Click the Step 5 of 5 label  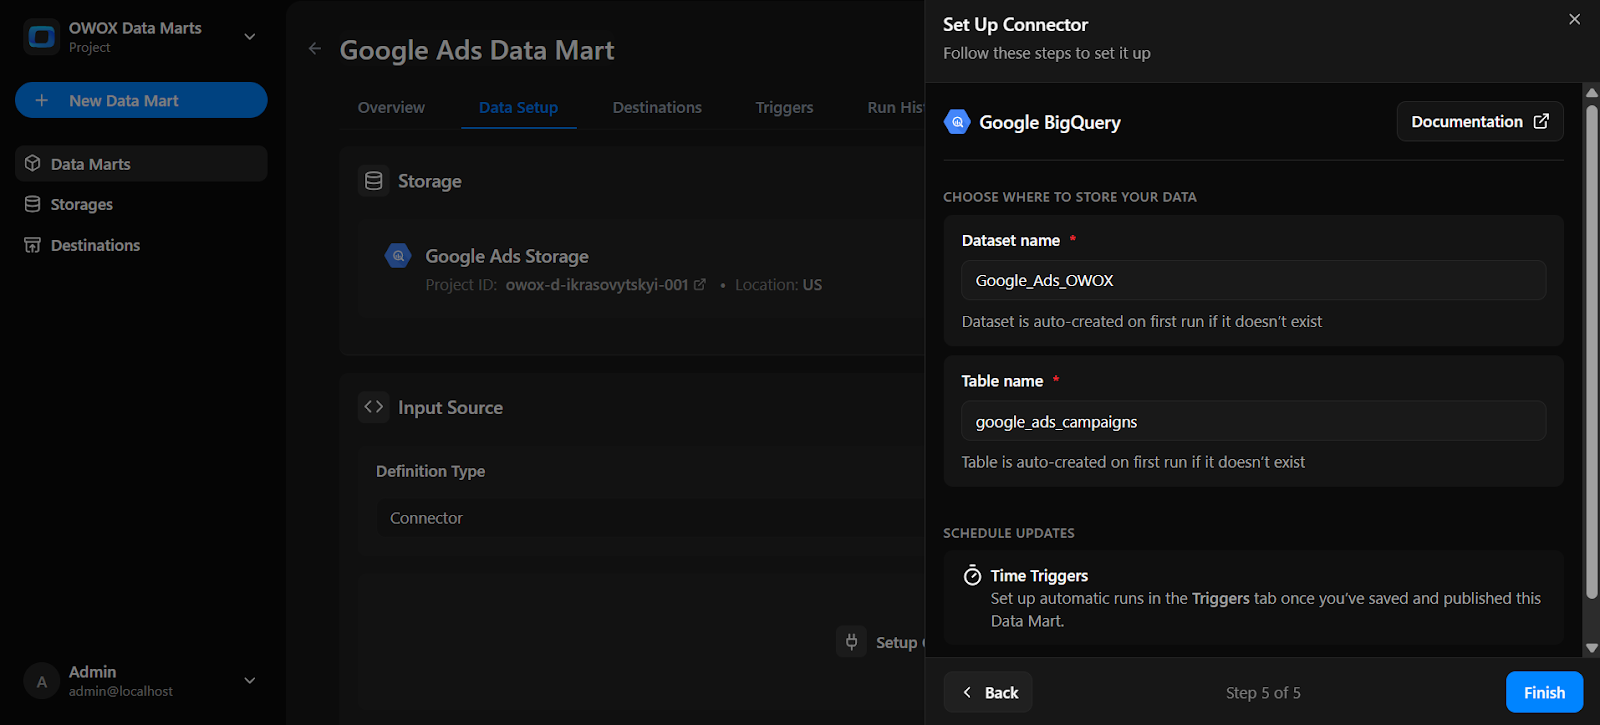1263,692
